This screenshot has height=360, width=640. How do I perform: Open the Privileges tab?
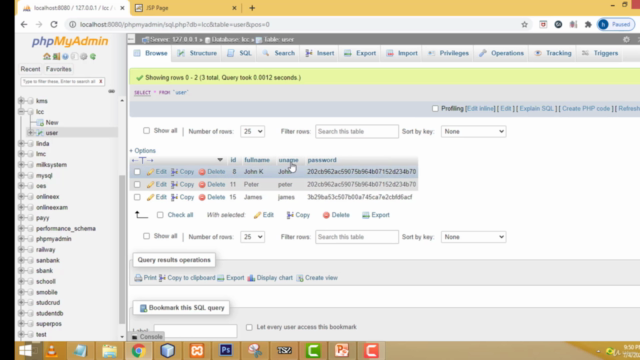(448, 53)
